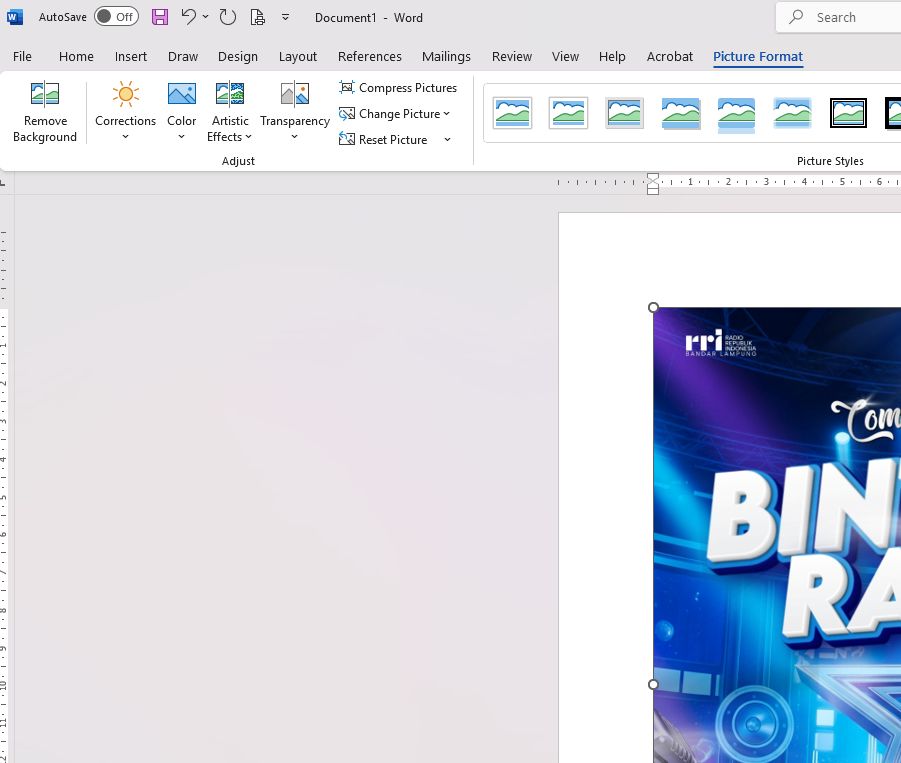The width and height of the screenshot is (901, 763).
Task: Click the Word application icon
Action: click(x=14, y=17)
